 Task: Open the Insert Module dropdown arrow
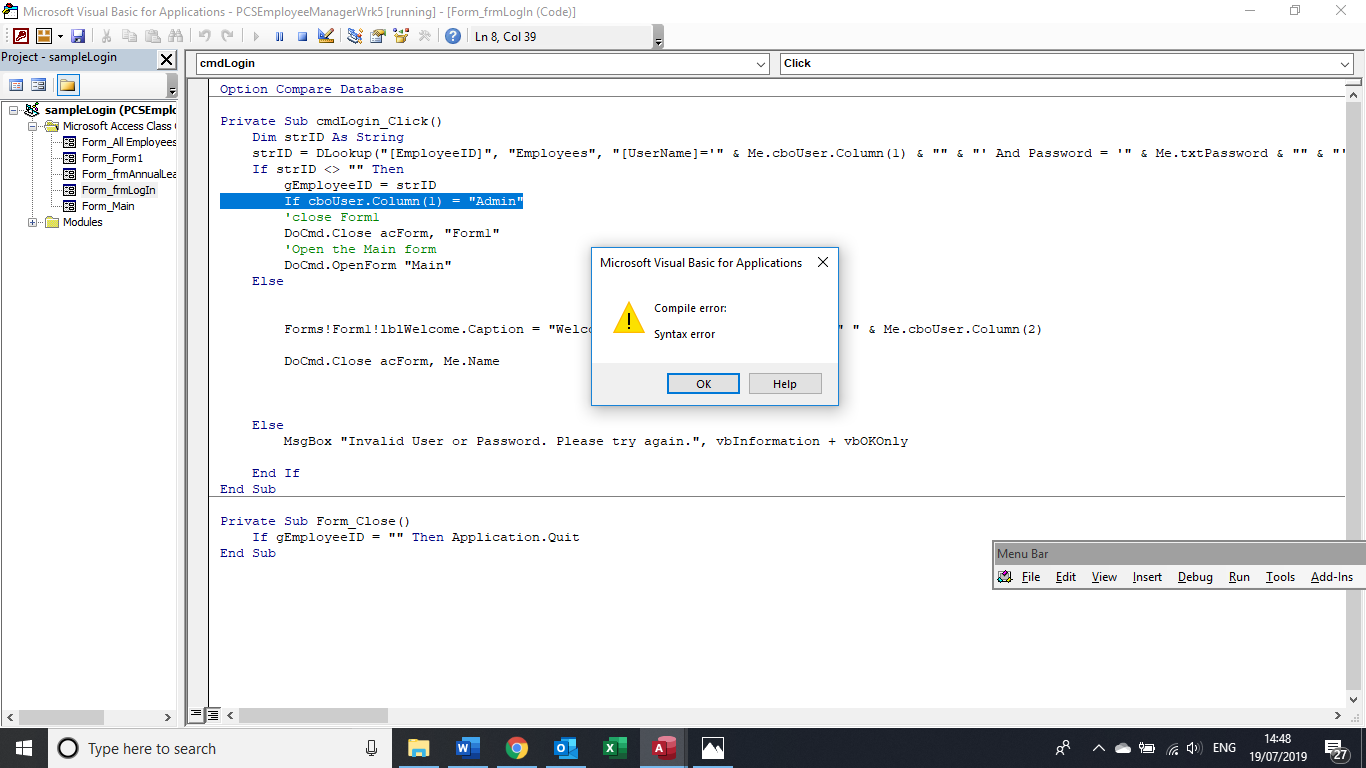point(60,36)
